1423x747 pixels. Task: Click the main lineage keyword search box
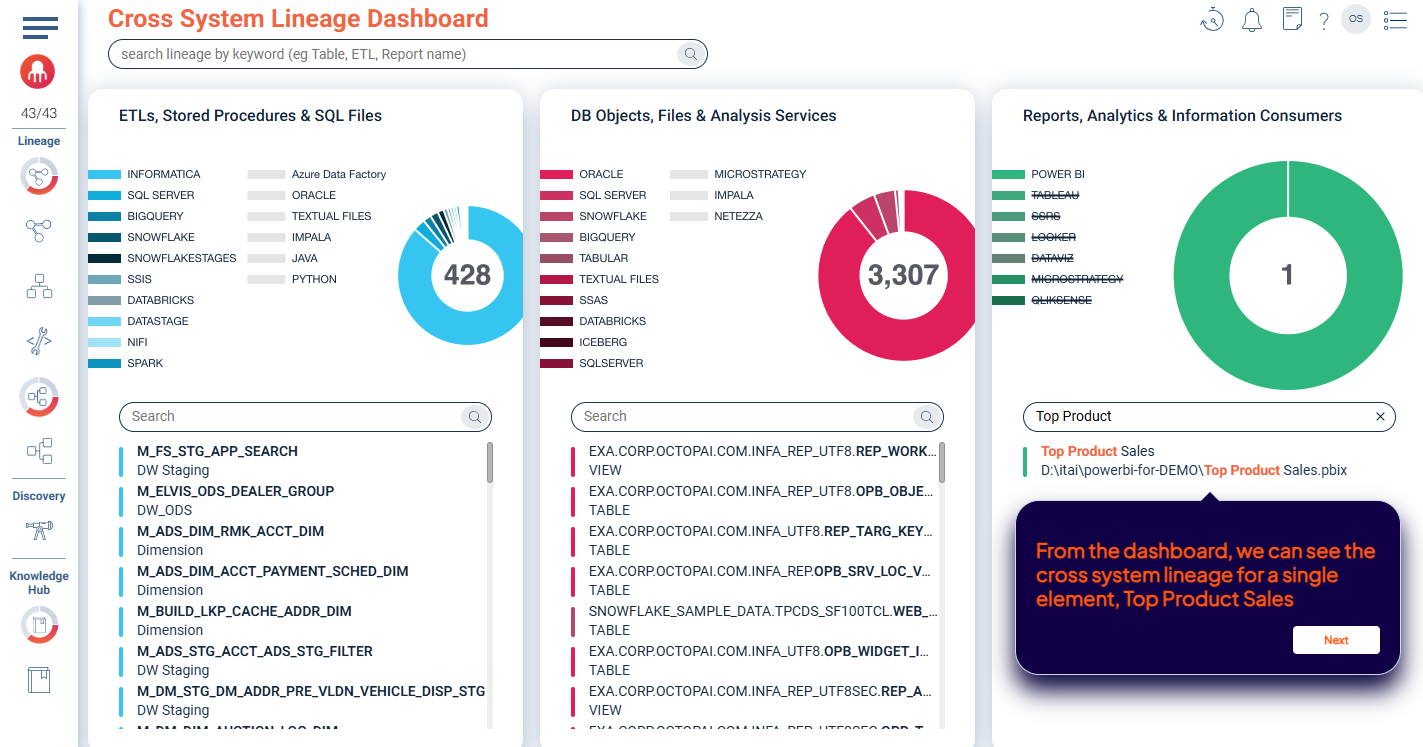tap(407, 54)
